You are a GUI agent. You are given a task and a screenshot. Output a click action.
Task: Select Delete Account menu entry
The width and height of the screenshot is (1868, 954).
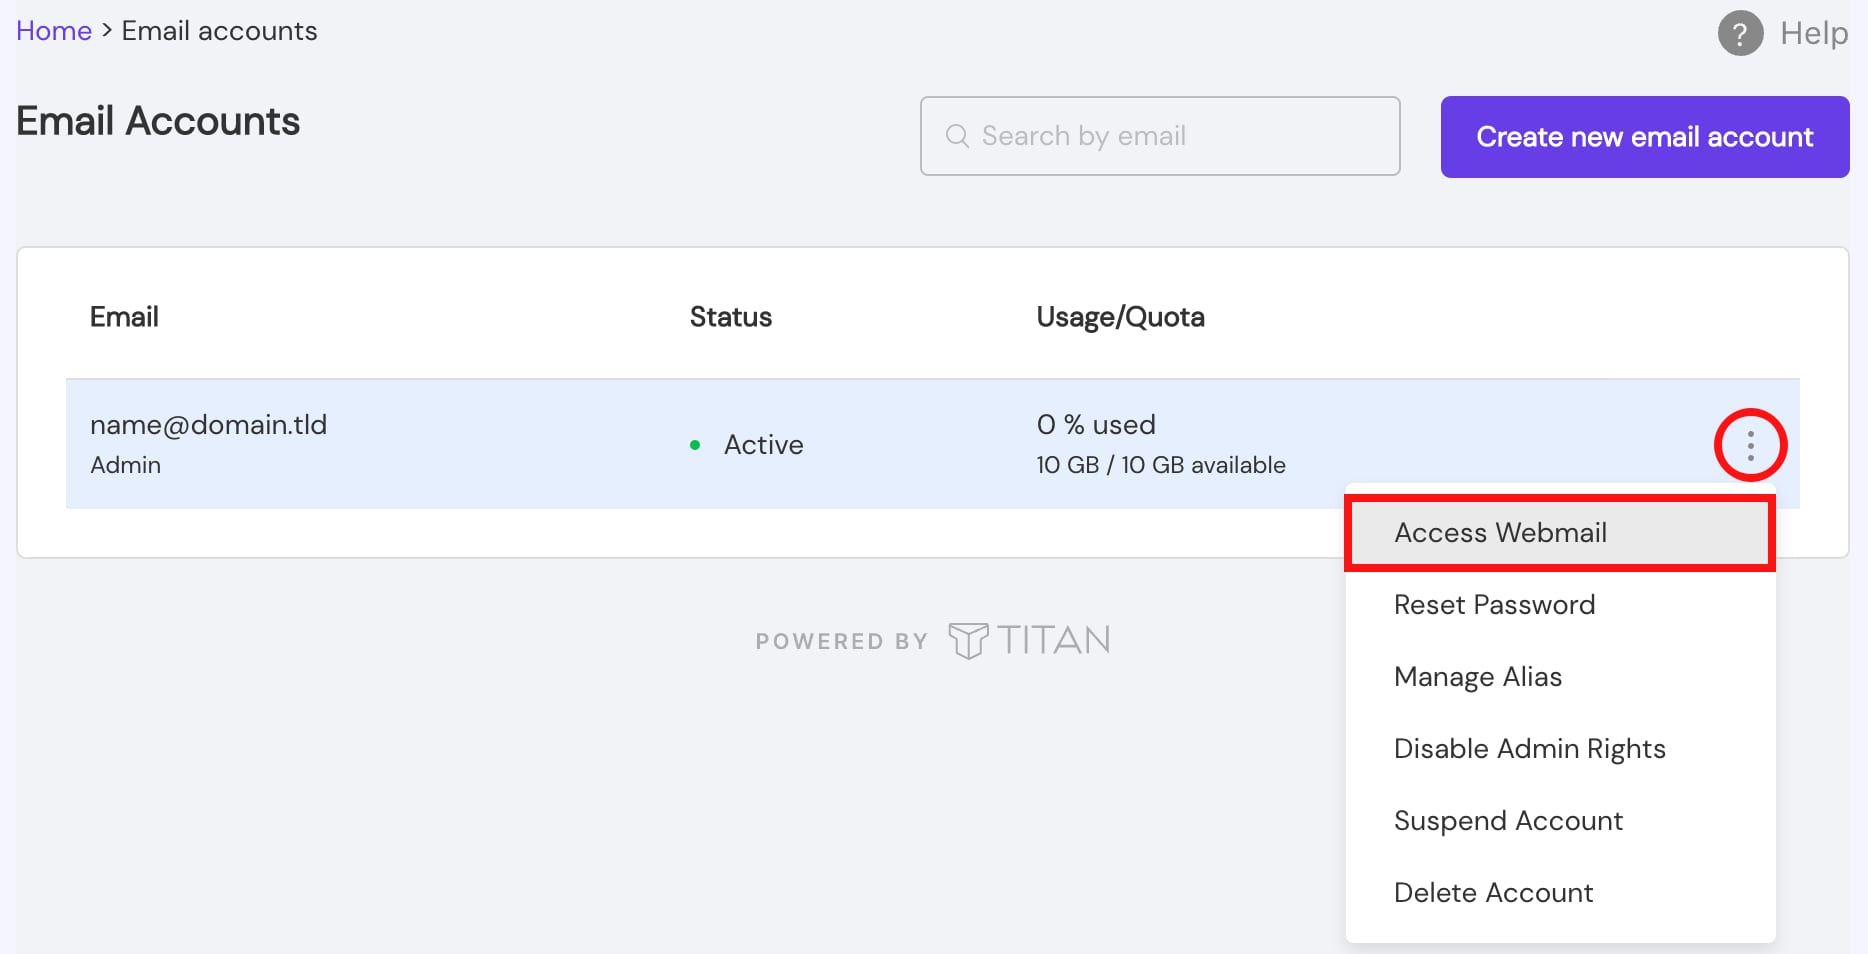pos(1493,893)
